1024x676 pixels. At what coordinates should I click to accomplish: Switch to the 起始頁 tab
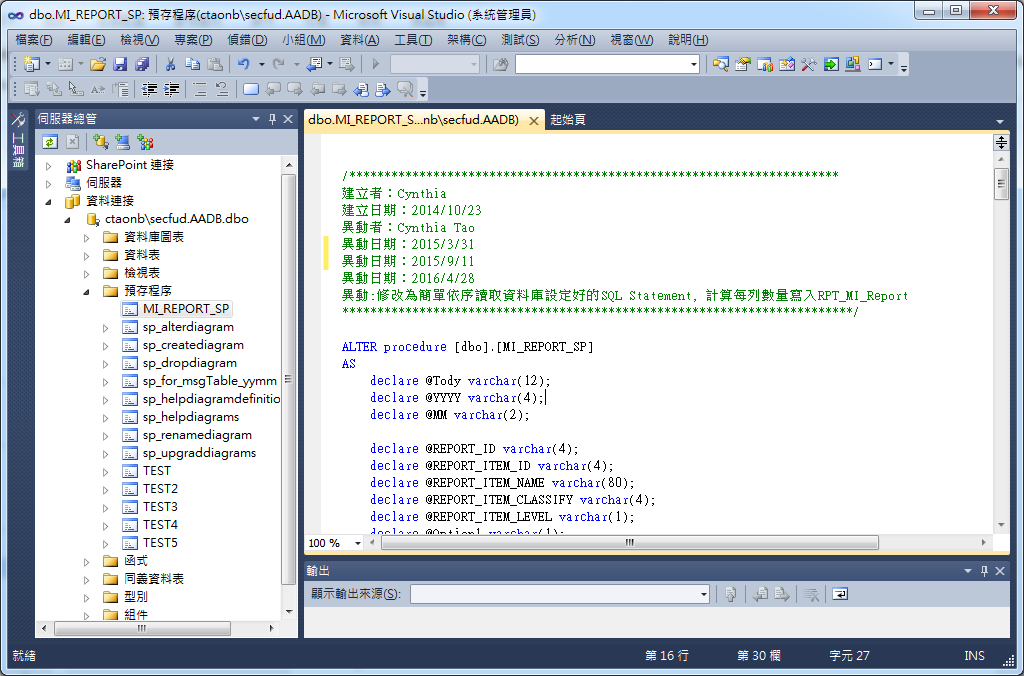point(567,118)
